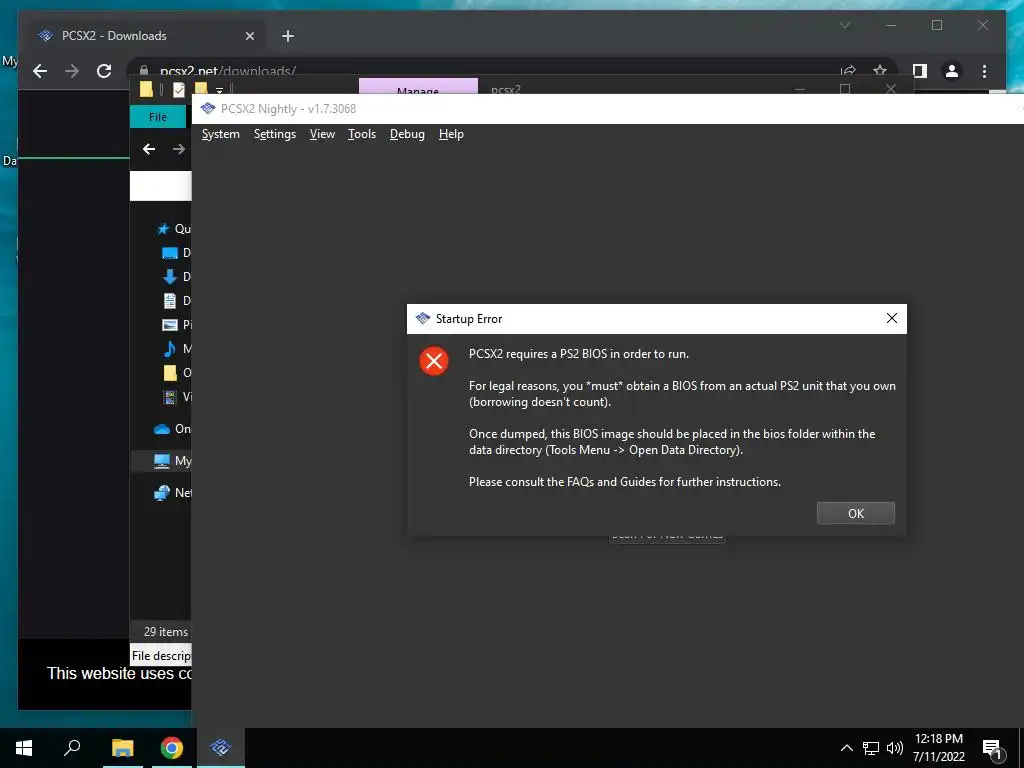Show hidden tray icons chevron

coord(846,748)
